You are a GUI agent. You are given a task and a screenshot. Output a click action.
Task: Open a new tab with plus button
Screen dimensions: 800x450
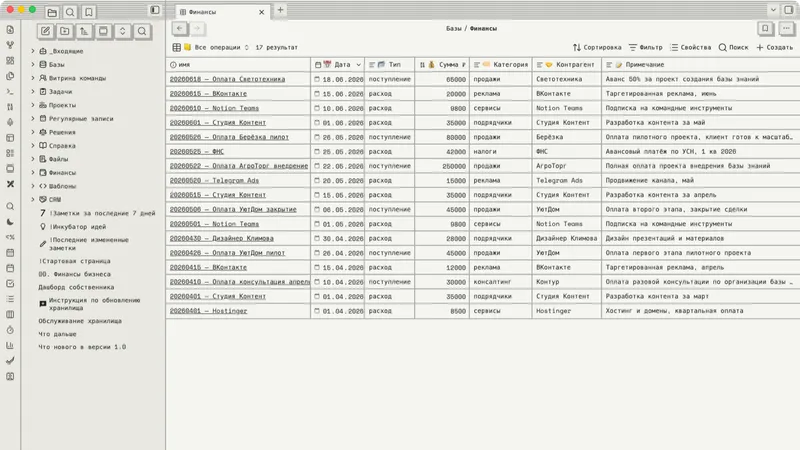[x=280, y=10]
